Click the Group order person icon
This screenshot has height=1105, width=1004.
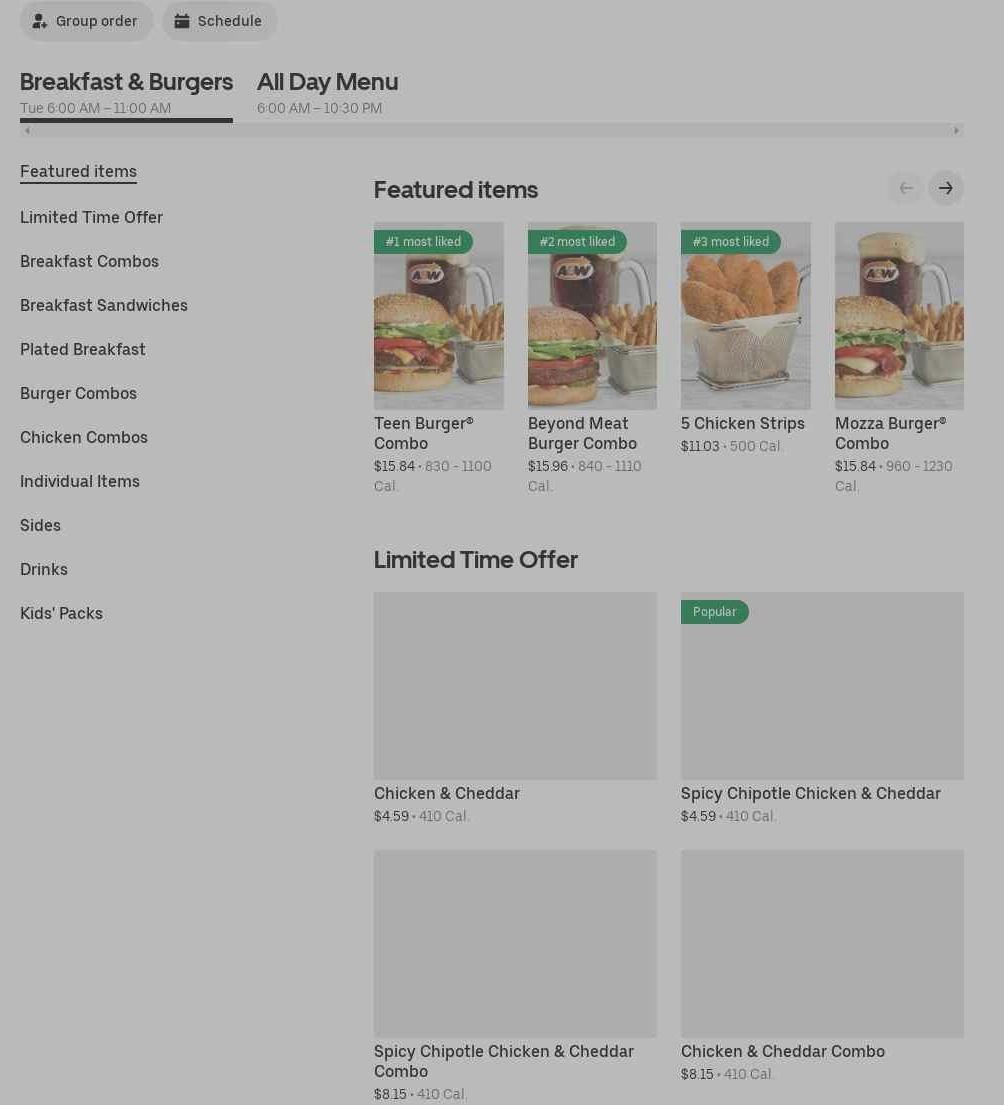click(39, 21)
